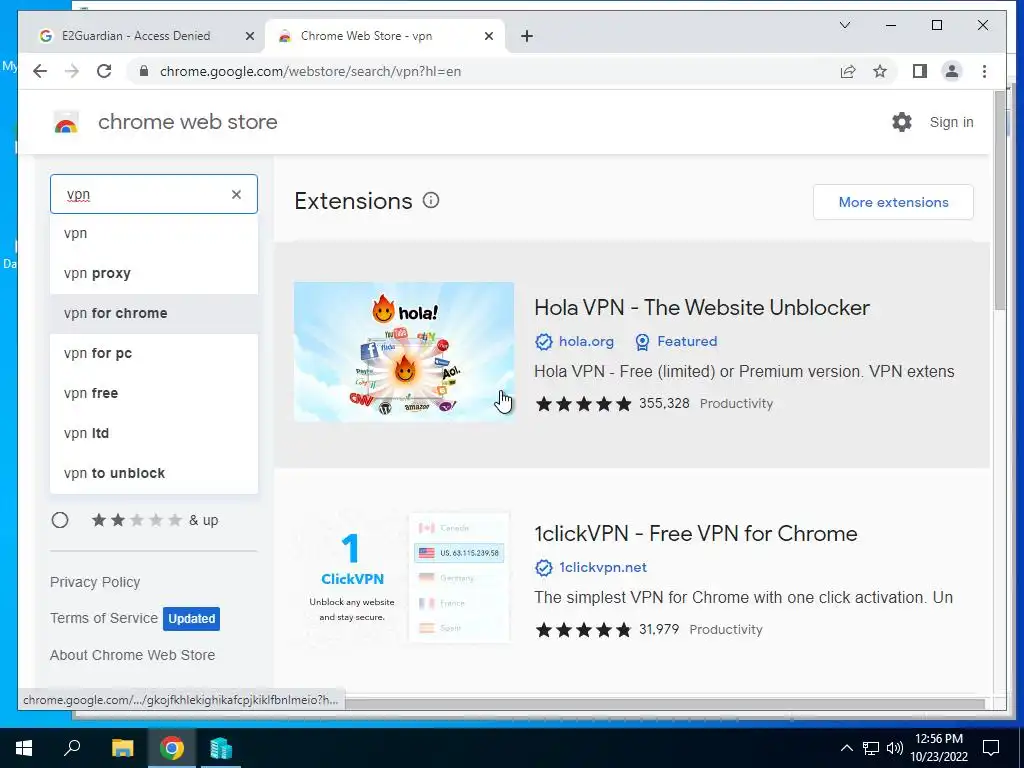Show hidden system tray icons
The height and width of the screenshot is (768, 1024).
click(x=846, y=748)
